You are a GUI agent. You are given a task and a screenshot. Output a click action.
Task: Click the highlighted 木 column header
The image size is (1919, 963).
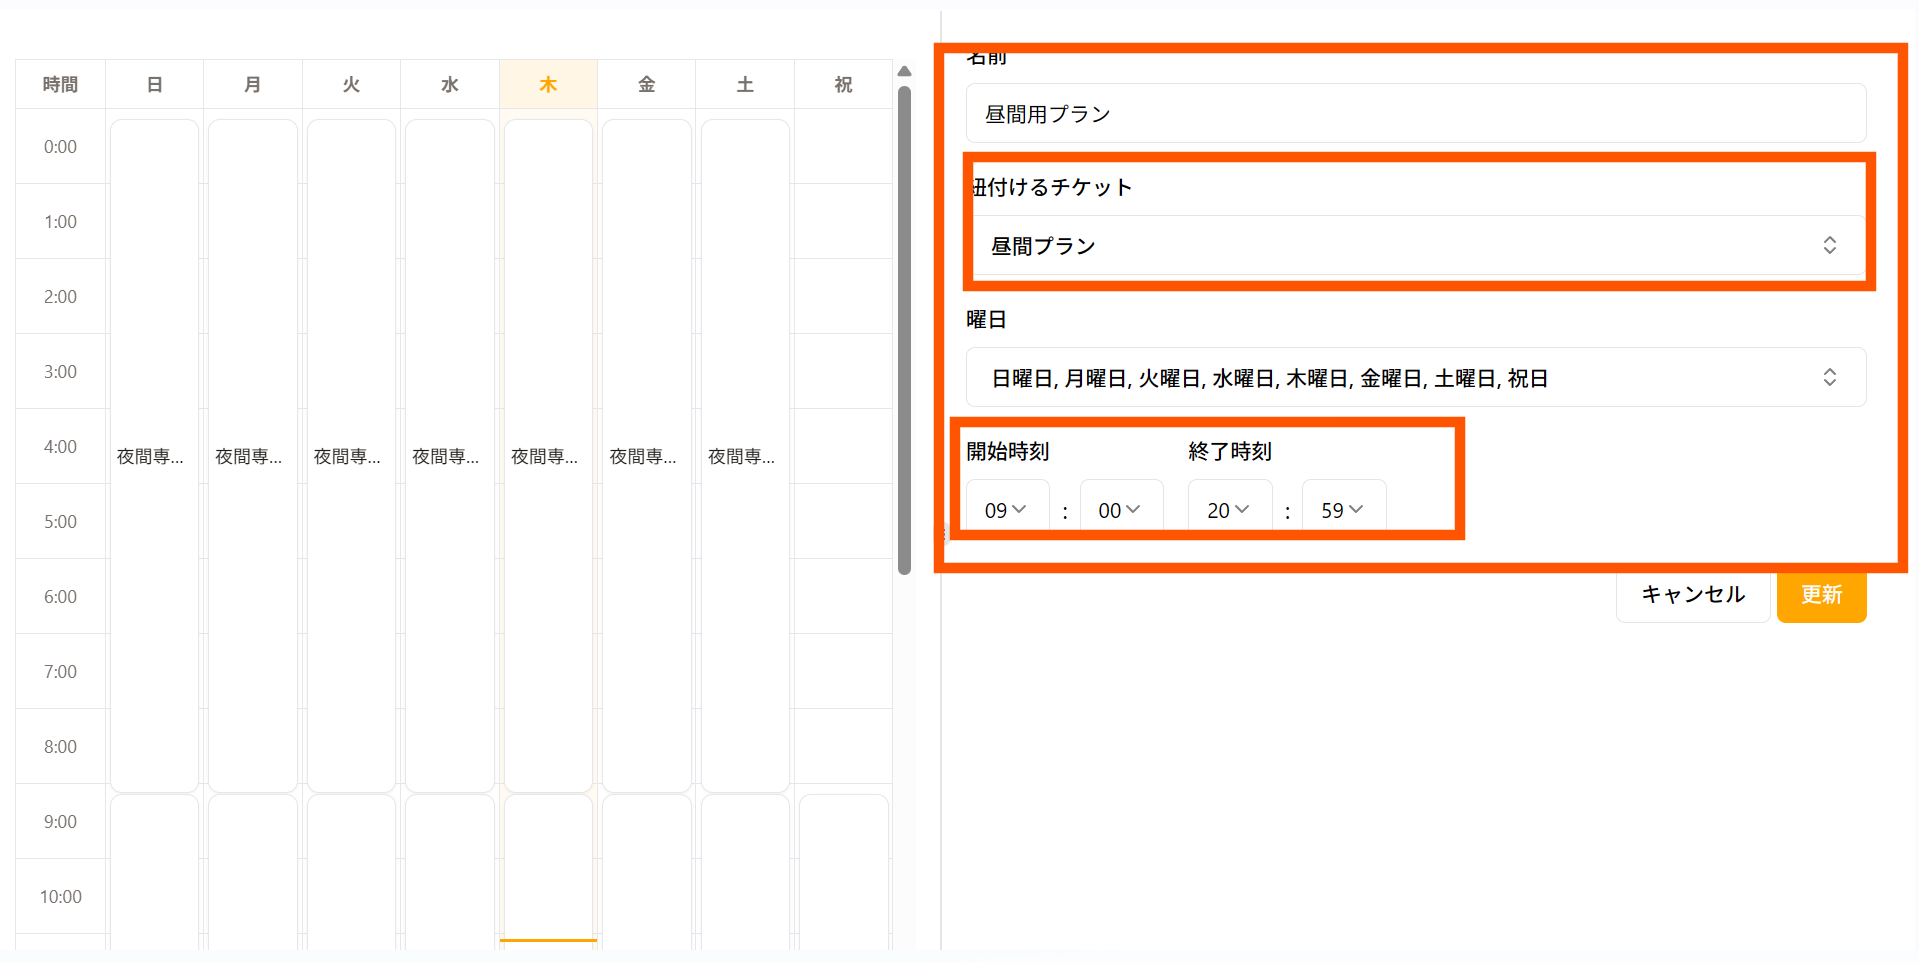point(548,85)
